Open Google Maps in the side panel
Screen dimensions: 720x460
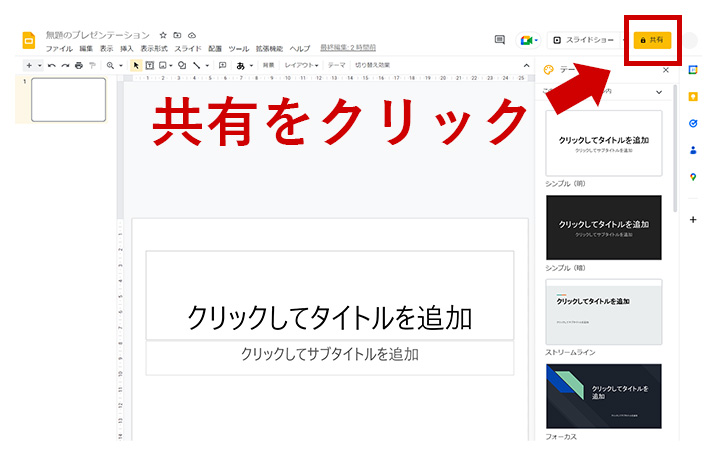pyautogui.click(x=693, y=177)
